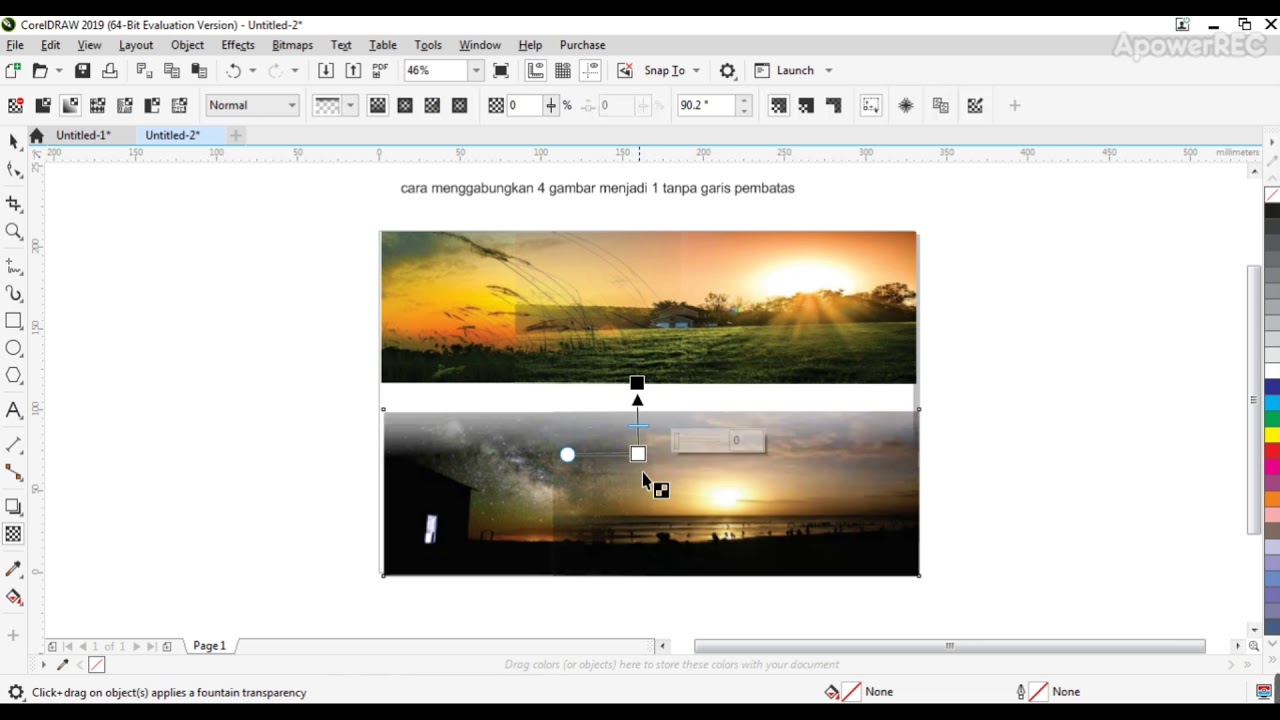Open the Layout menu

(136, 45)
